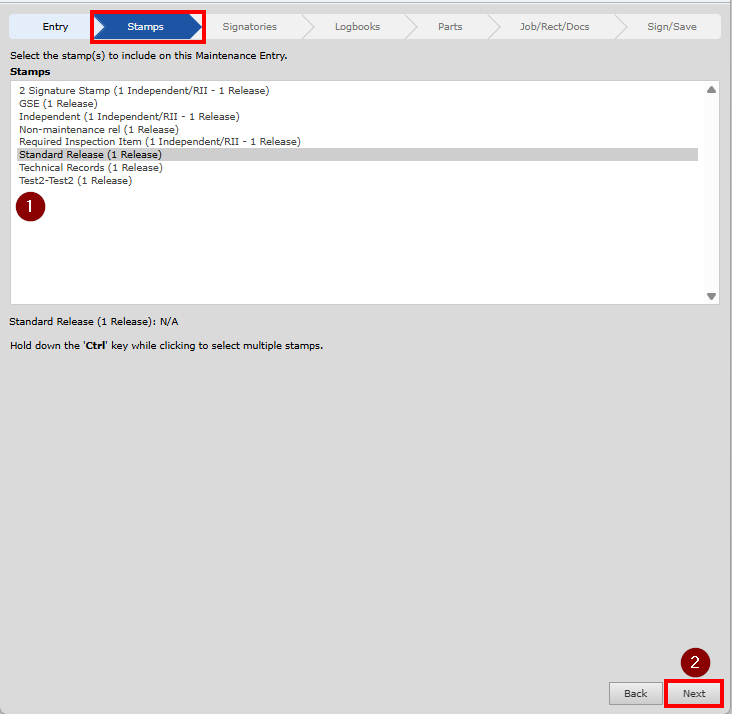Choose the Technical Records stamp
Viewport: 732px width, 714px height.
[90, 168]
